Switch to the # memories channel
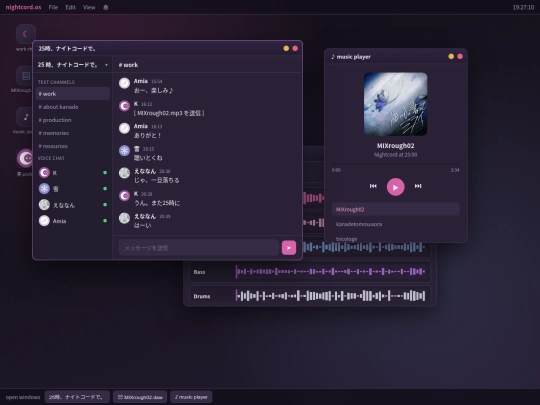Screen dimensions: 540x405 pyautogui.click(x=73, y=133)
